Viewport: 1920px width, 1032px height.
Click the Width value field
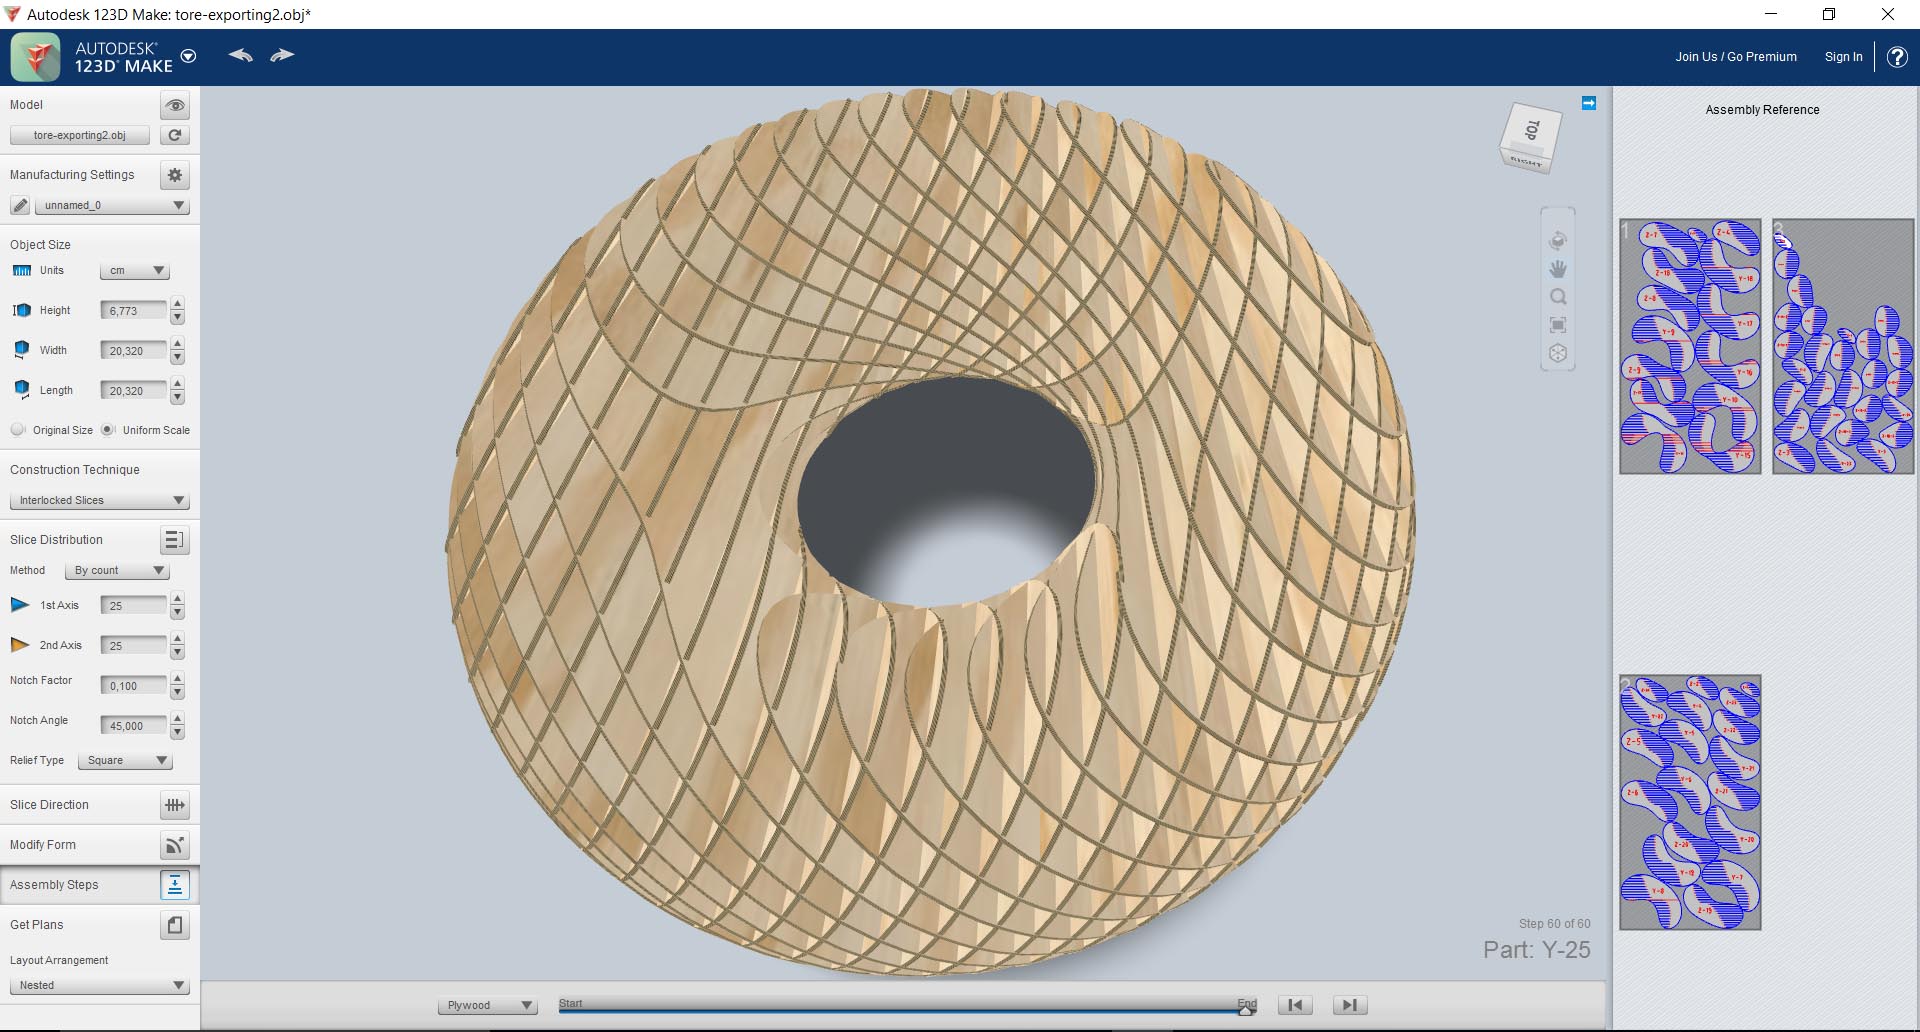tap(133, 351)
